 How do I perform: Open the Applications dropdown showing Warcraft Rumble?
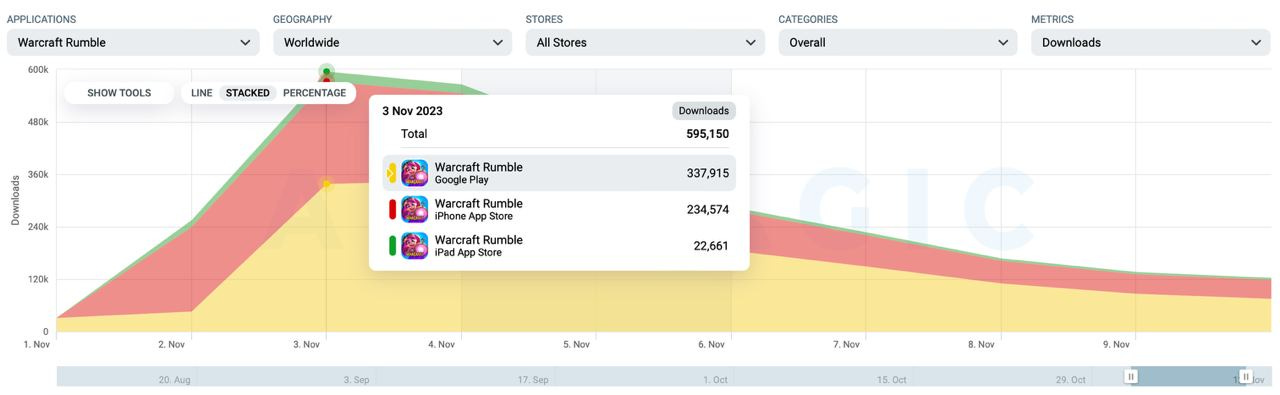pos(133,42)
